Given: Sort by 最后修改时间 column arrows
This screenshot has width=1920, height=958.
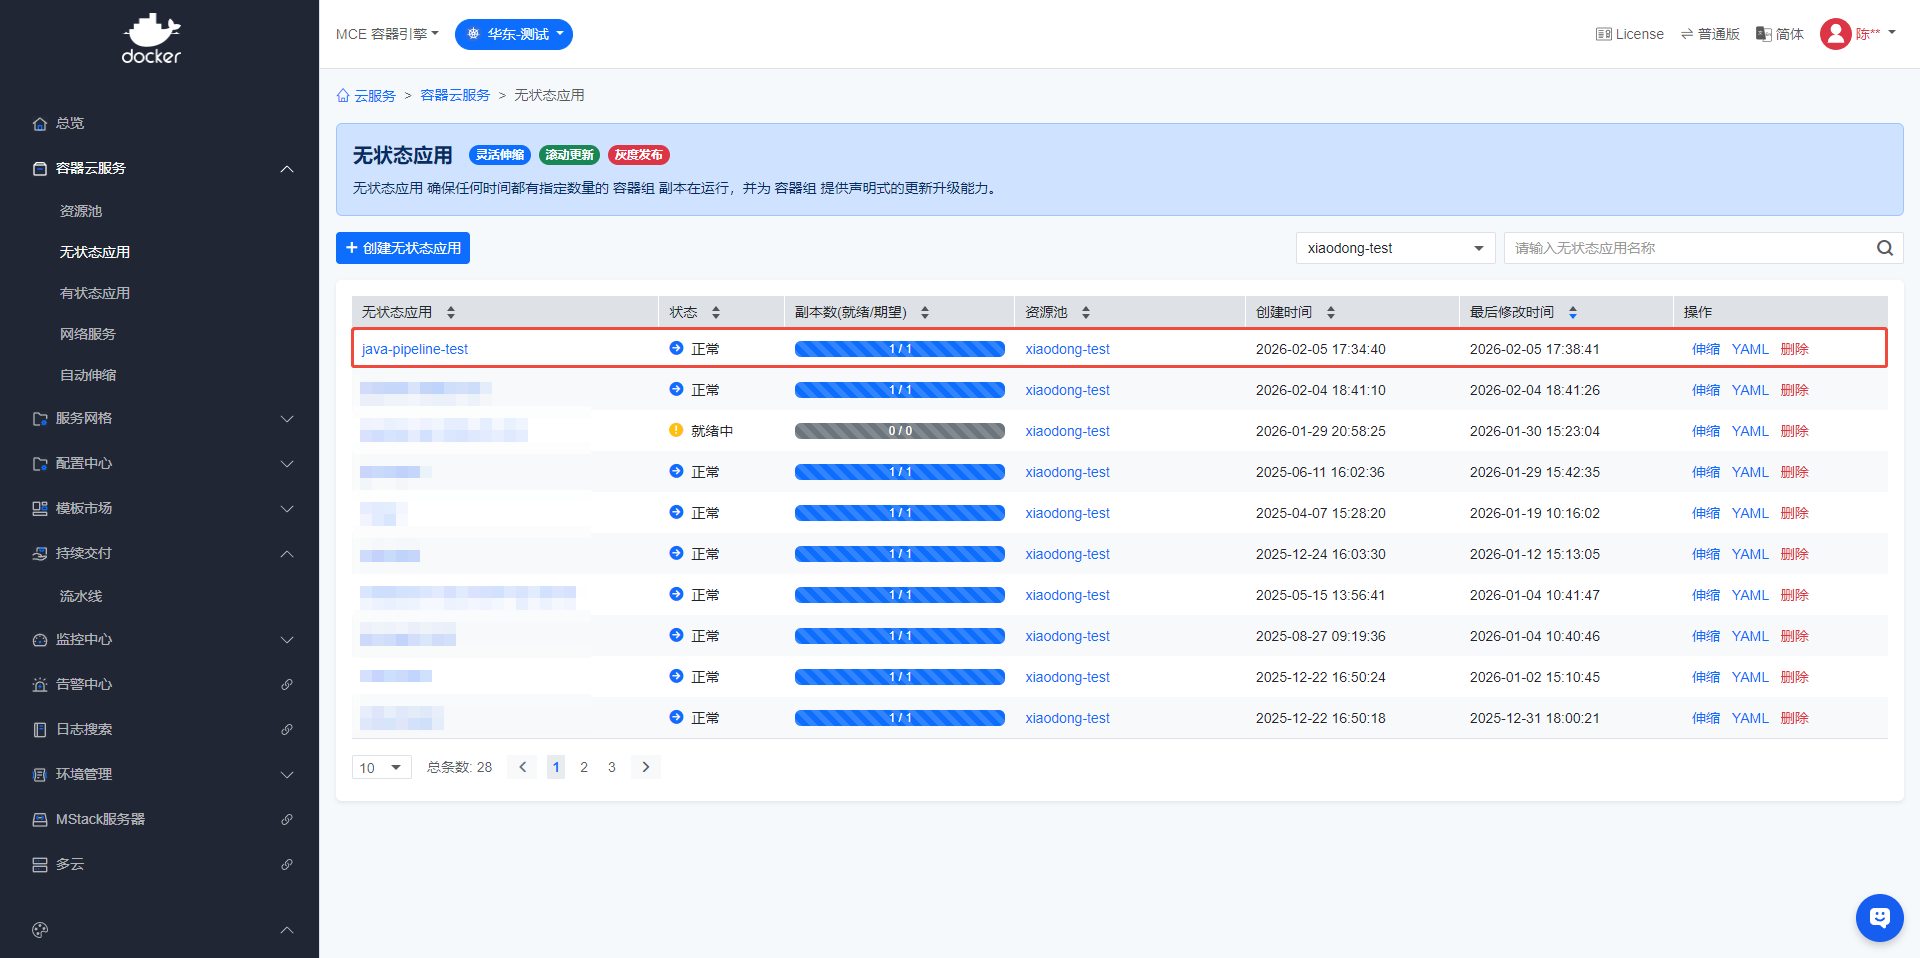Looking at the screenshot, I should point(1572,313).
